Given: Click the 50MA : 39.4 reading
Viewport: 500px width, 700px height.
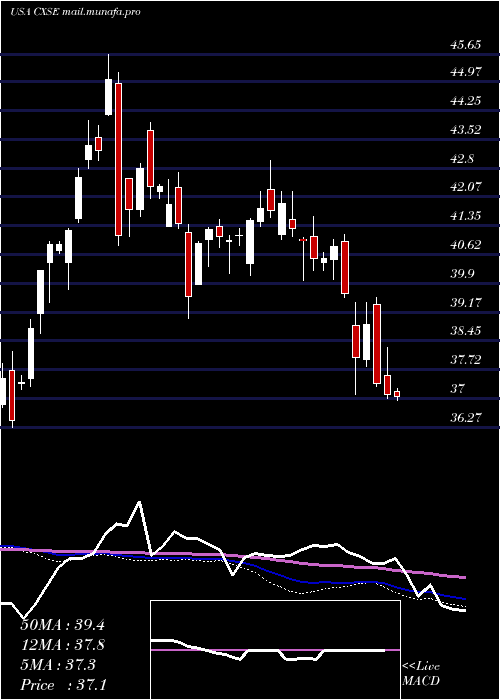Looking at the screenshot, I should [x=62, y=625].
